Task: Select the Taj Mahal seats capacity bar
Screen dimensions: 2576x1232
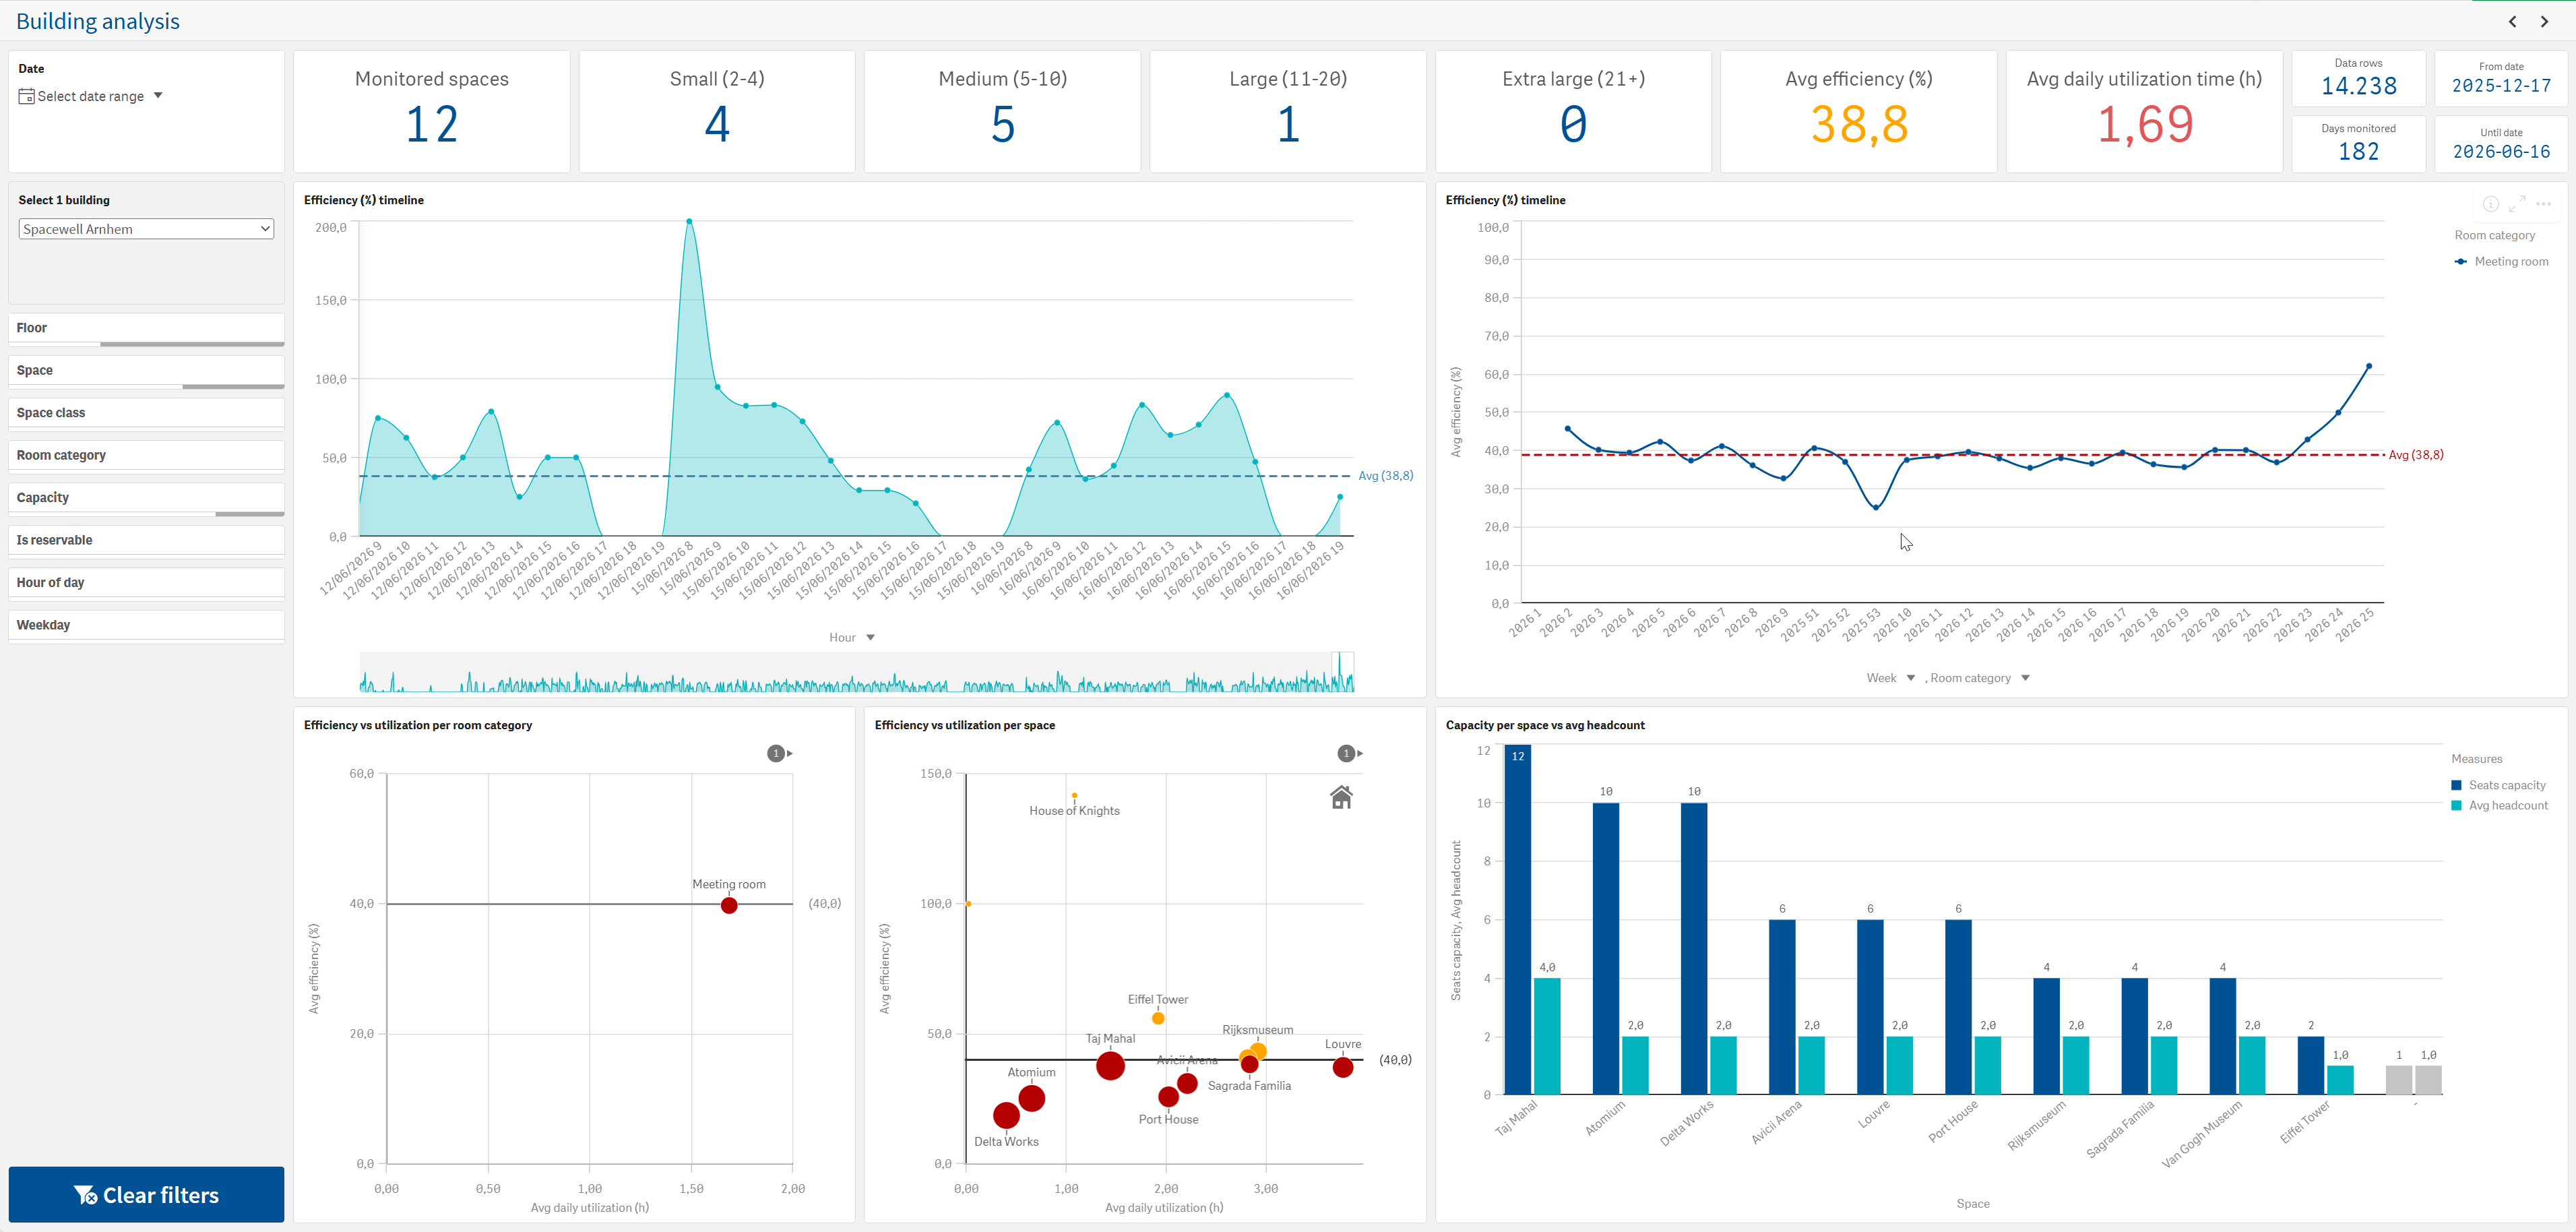Action: pos(1517,919)
